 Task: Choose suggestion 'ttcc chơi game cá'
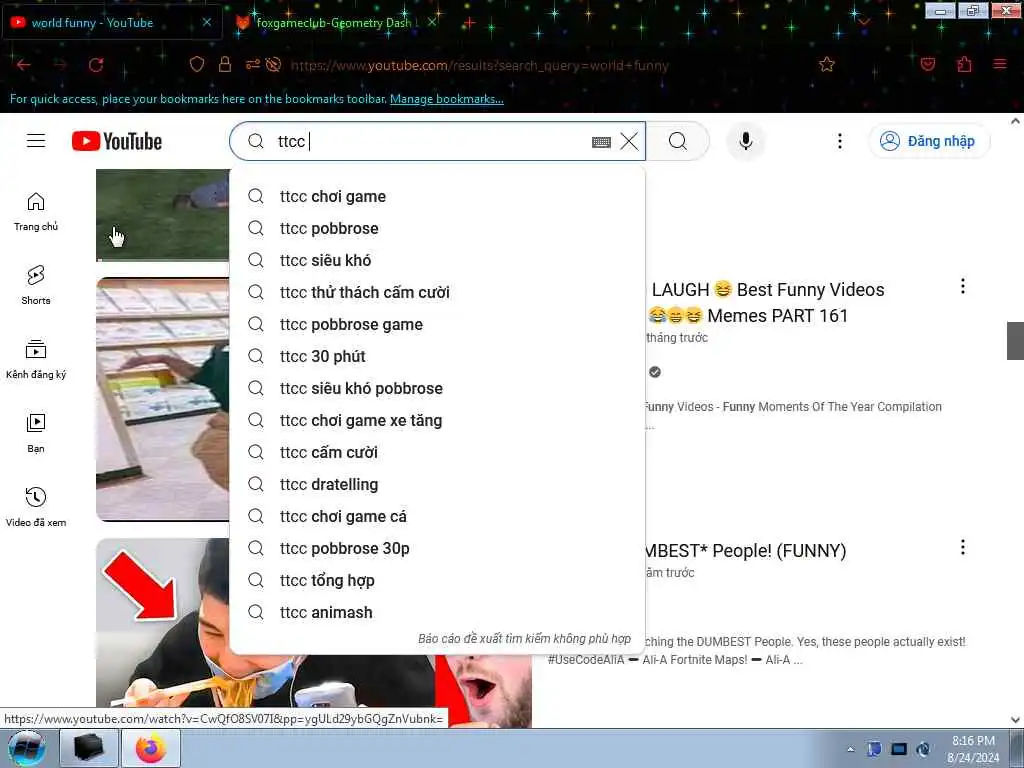point(437,517)
